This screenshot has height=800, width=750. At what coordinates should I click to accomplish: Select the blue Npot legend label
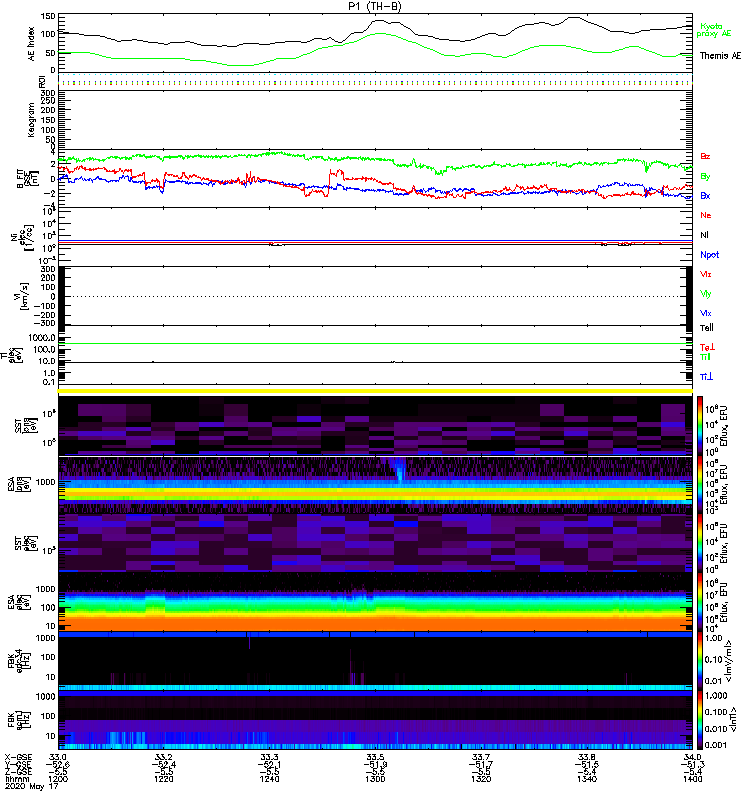click(x=709, y=255)
